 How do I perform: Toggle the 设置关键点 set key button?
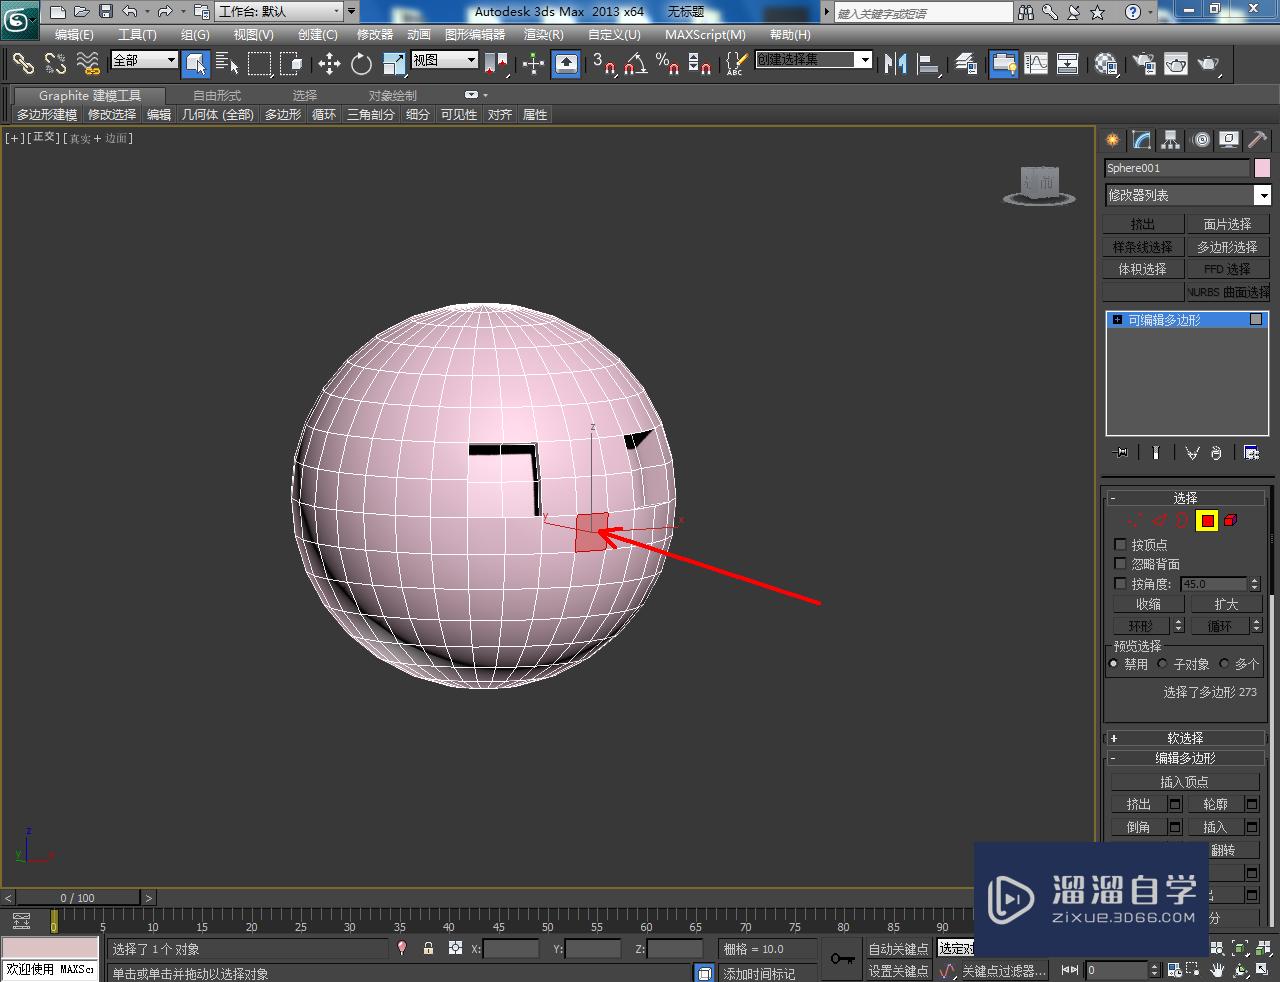pyautogui.click(x=898, y=971)
